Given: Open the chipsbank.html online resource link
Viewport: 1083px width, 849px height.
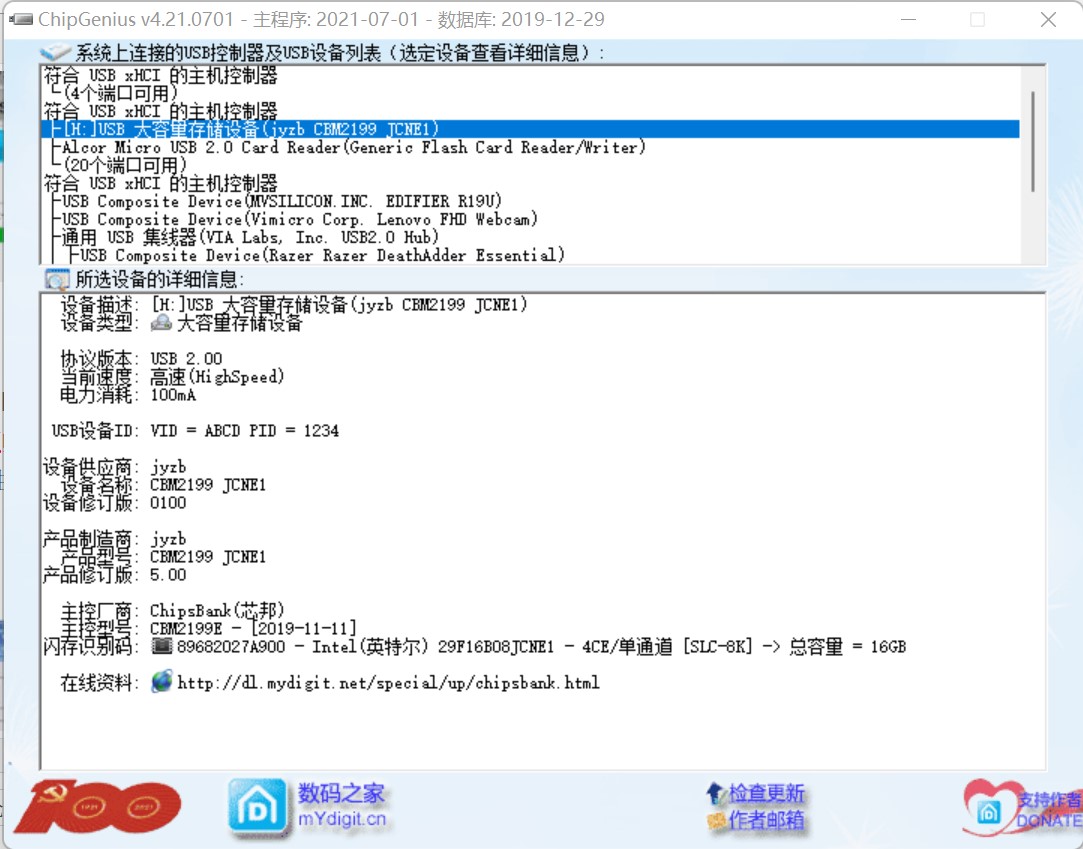Looking at the screenshot, I should tap(388, 683).
